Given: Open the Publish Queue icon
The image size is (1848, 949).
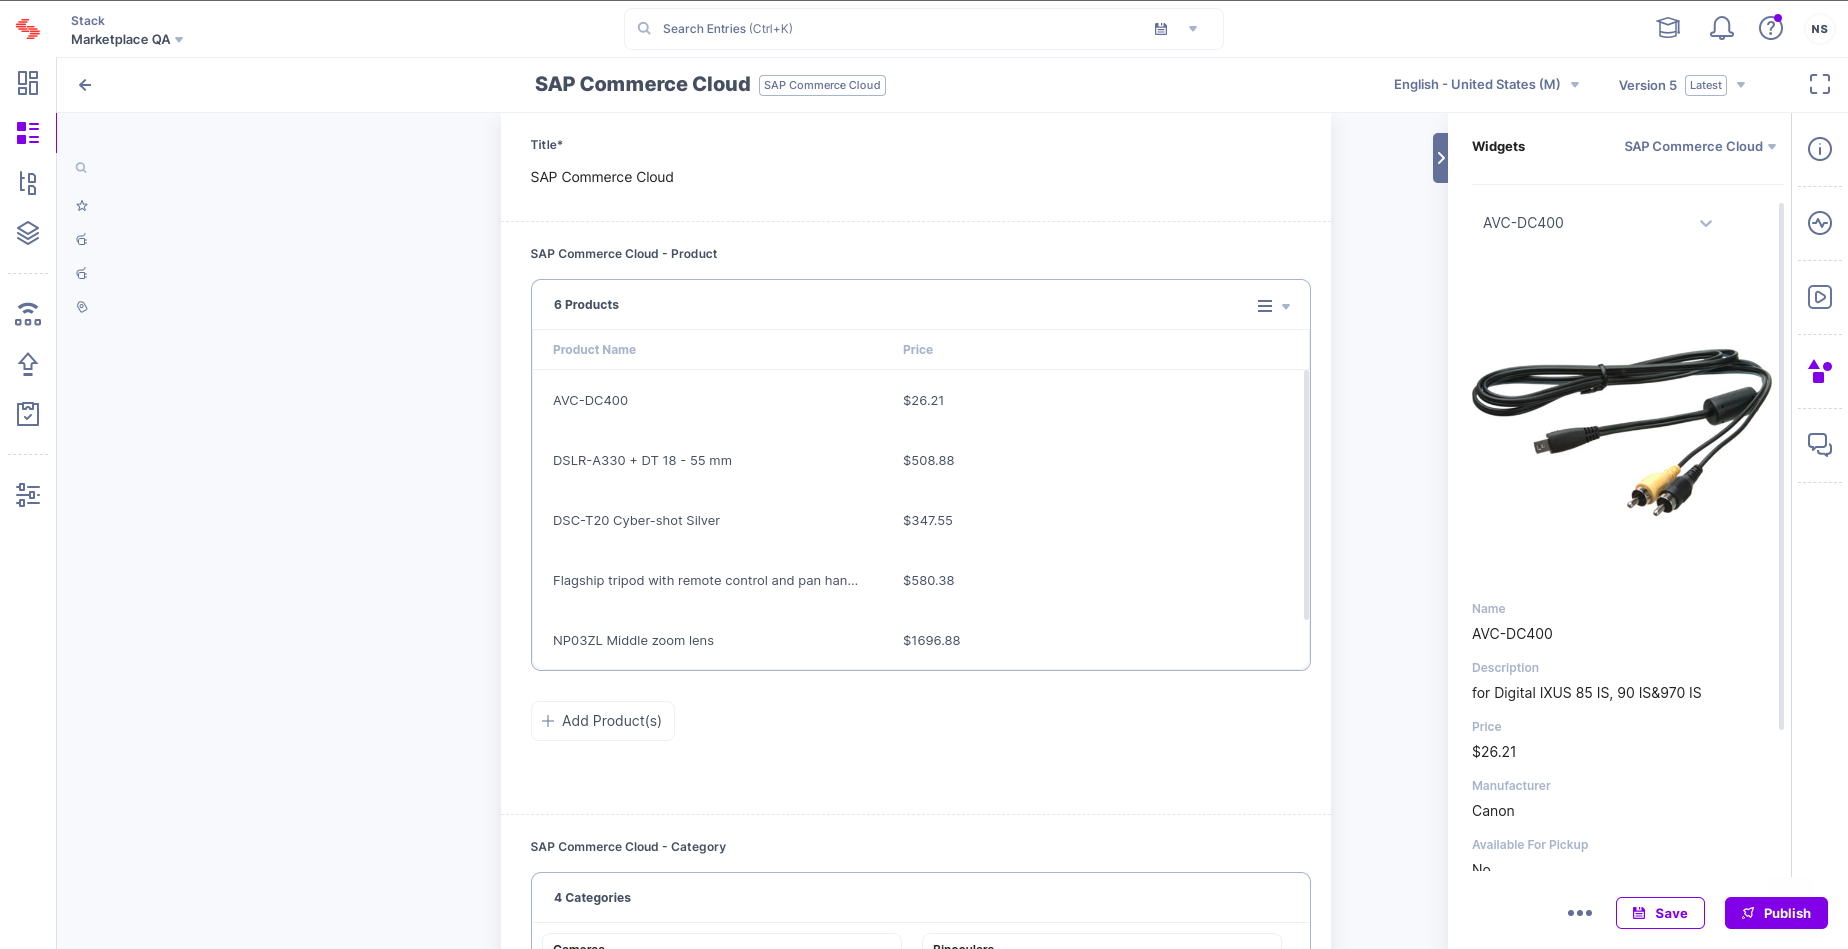Looking at the screenshot, I should click(28, 314).
